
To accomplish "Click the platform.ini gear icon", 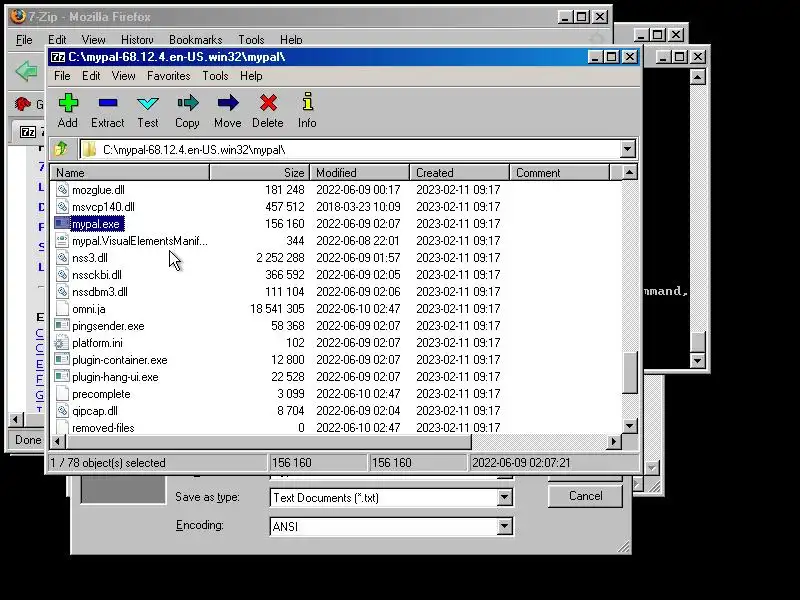I will click(62, 343).
